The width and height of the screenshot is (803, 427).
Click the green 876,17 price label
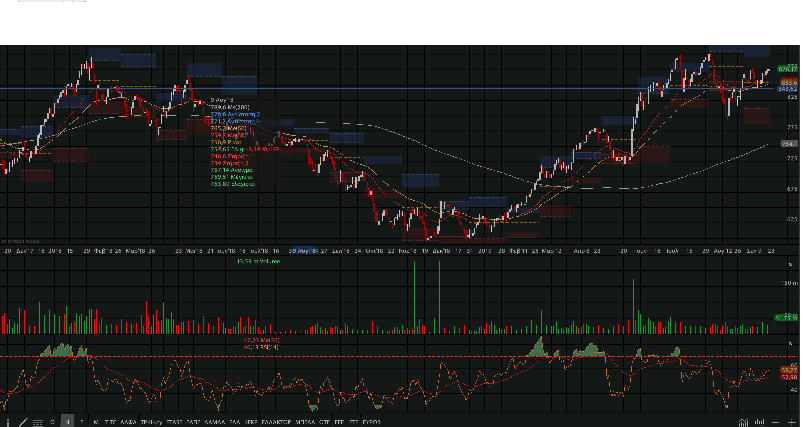(x=788, y=69)
